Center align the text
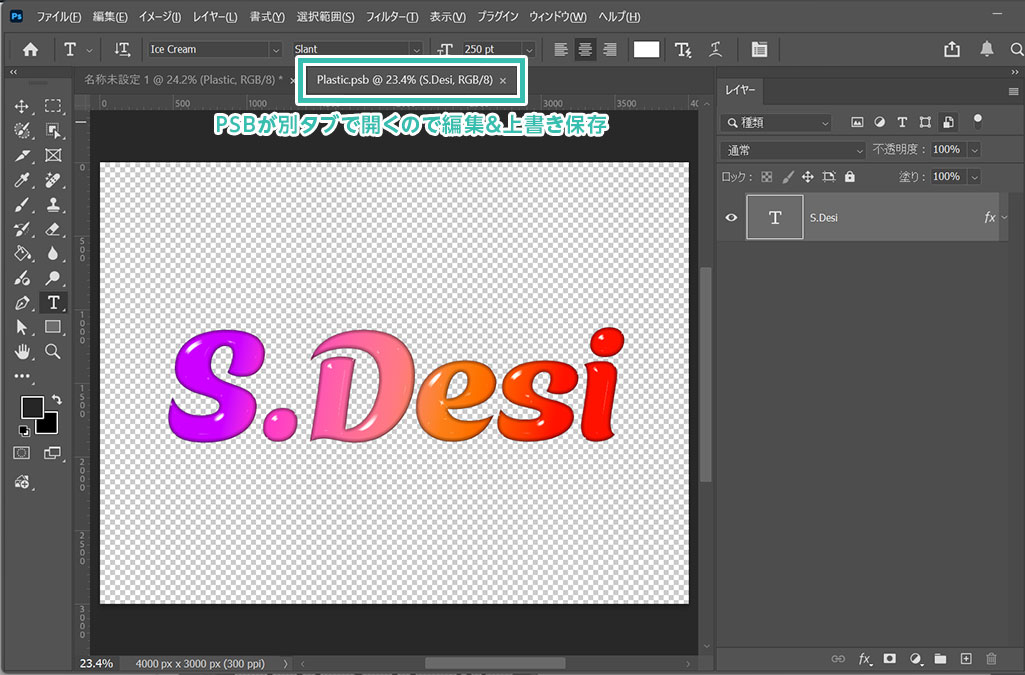The image size is (1025, 675). point(585,49)
